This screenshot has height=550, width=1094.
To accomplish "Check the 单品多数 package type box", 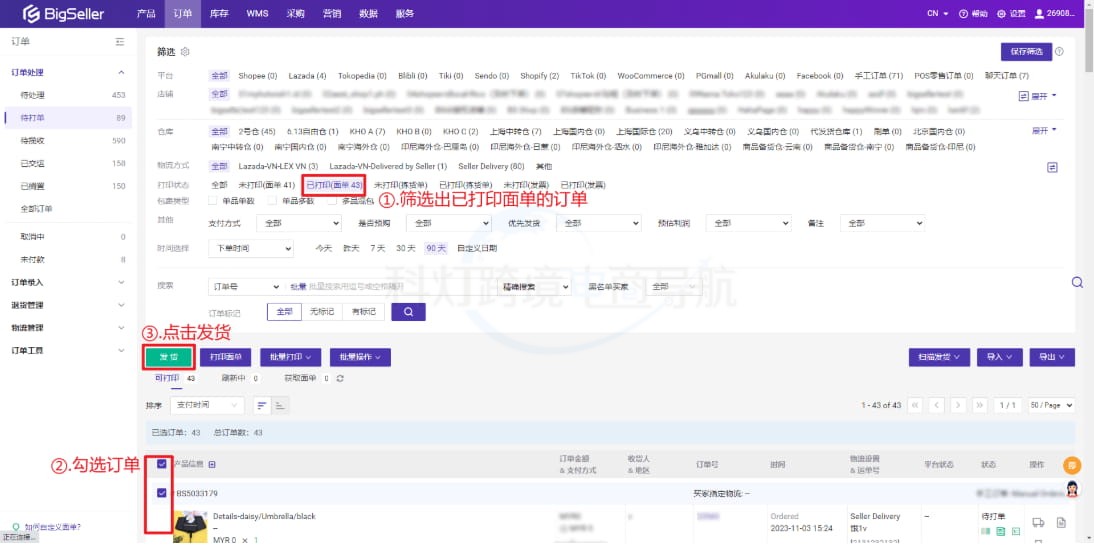I will 273,201.
